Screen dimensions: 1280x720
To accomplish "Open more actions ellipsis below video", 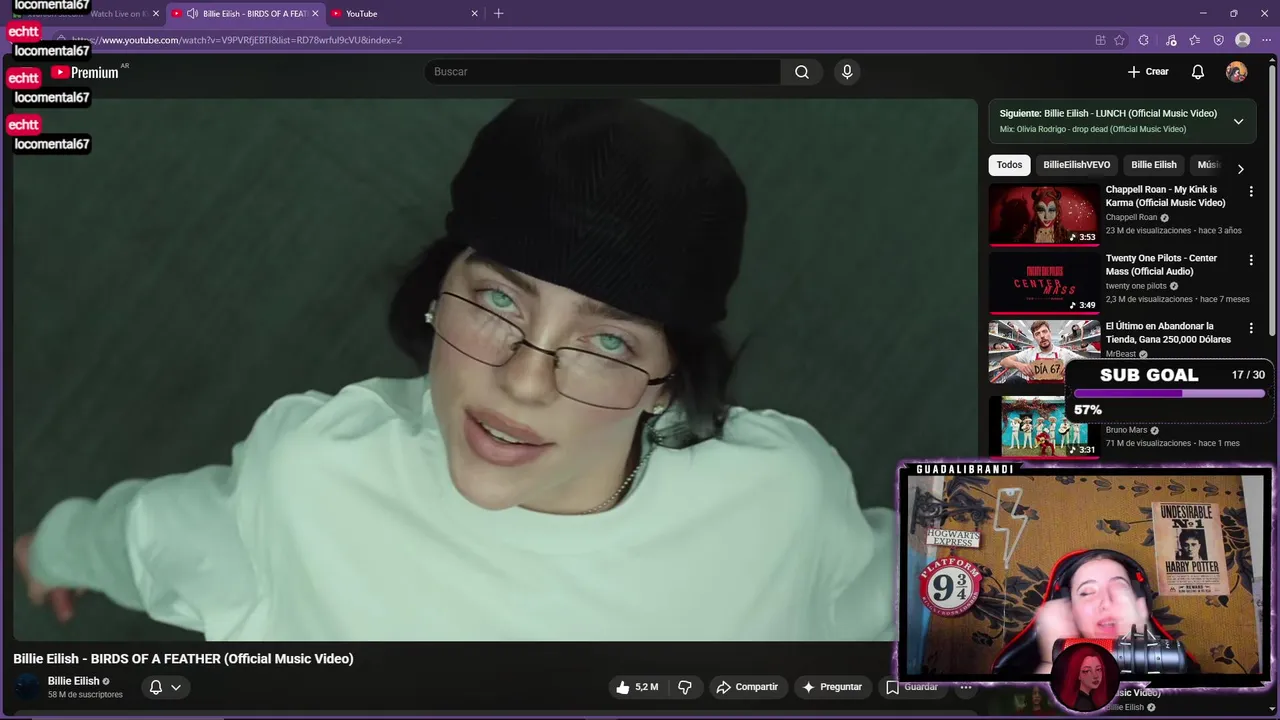I will point(966,687).
